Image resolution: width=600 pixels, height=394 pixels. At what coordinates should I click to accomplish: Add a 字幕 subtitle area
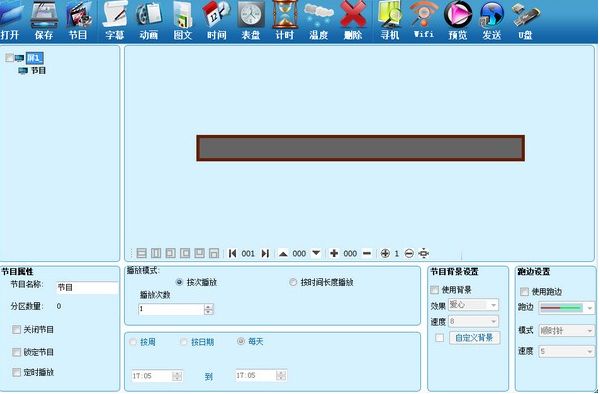click(114, 21)
